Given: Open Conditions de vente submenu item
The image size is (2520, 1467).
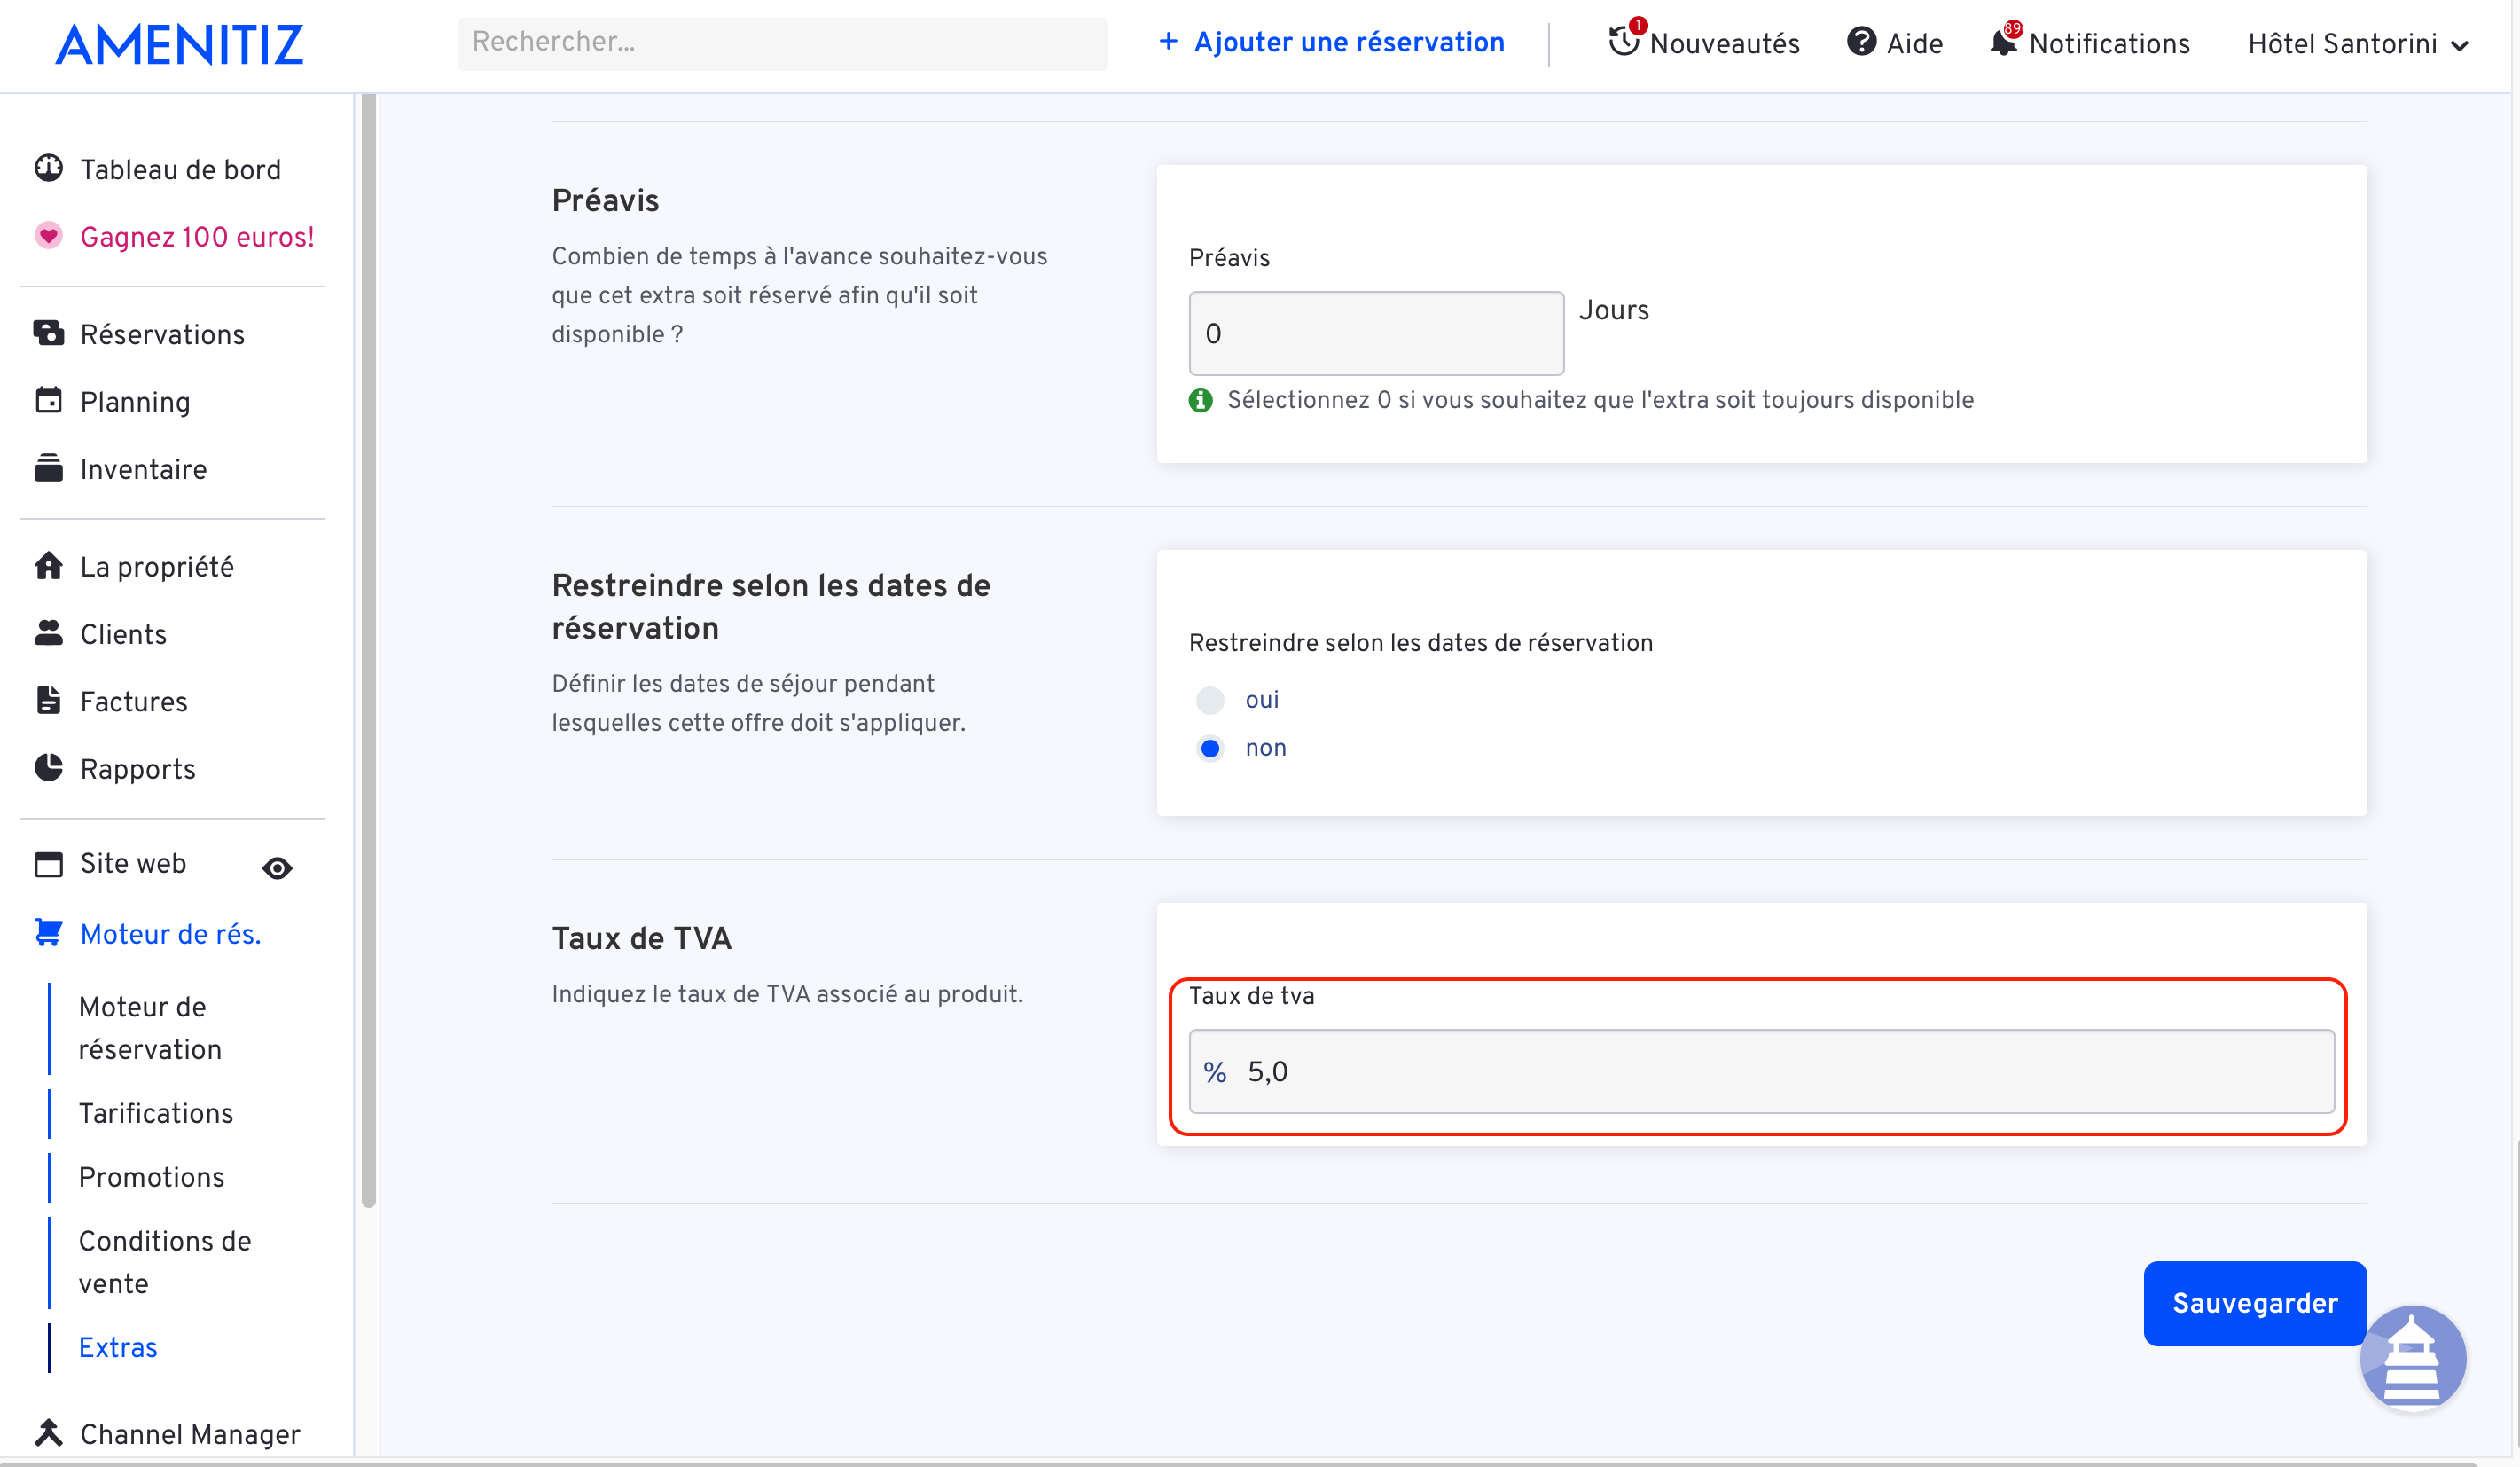Looking at the screenshot, I should tap(165, 1262).
